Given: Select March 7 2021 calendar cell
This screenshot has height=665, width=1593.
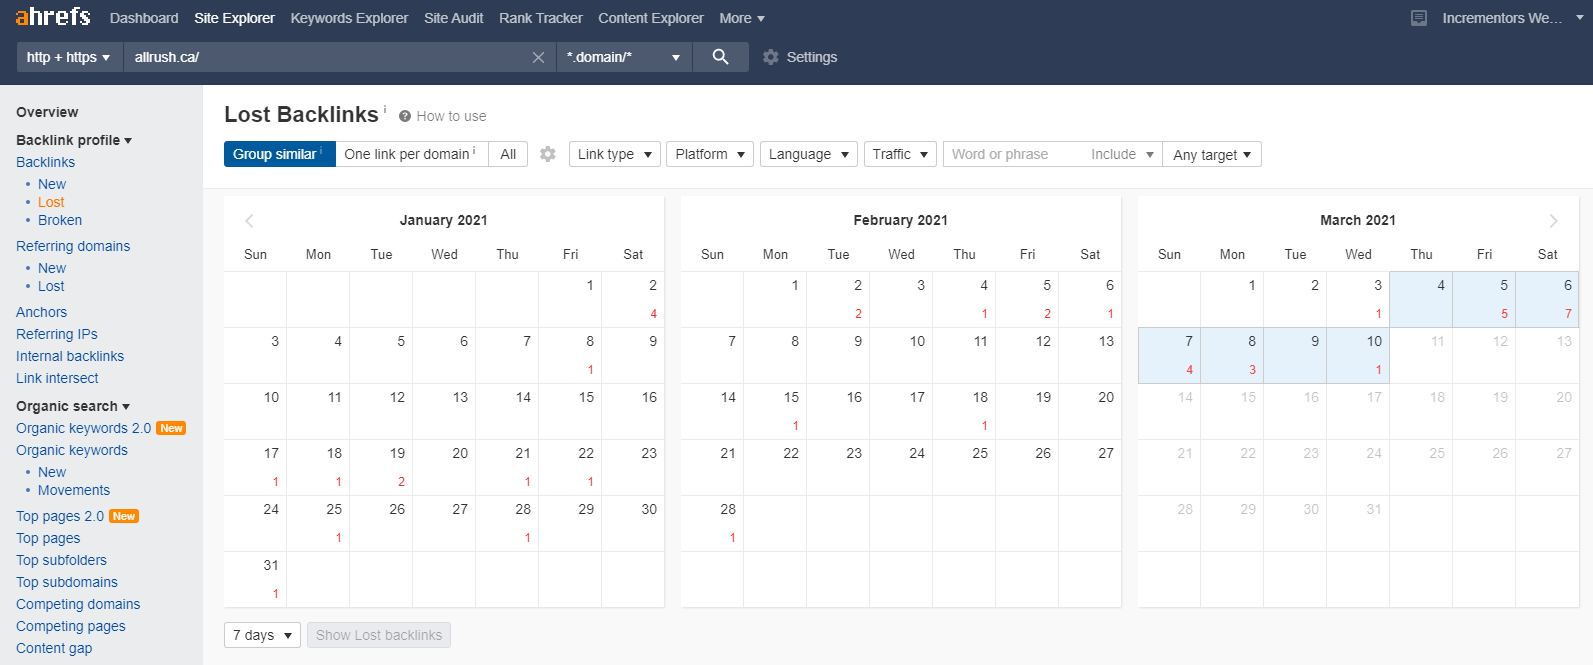Looking at the screenshot, I should point(1169,355).
